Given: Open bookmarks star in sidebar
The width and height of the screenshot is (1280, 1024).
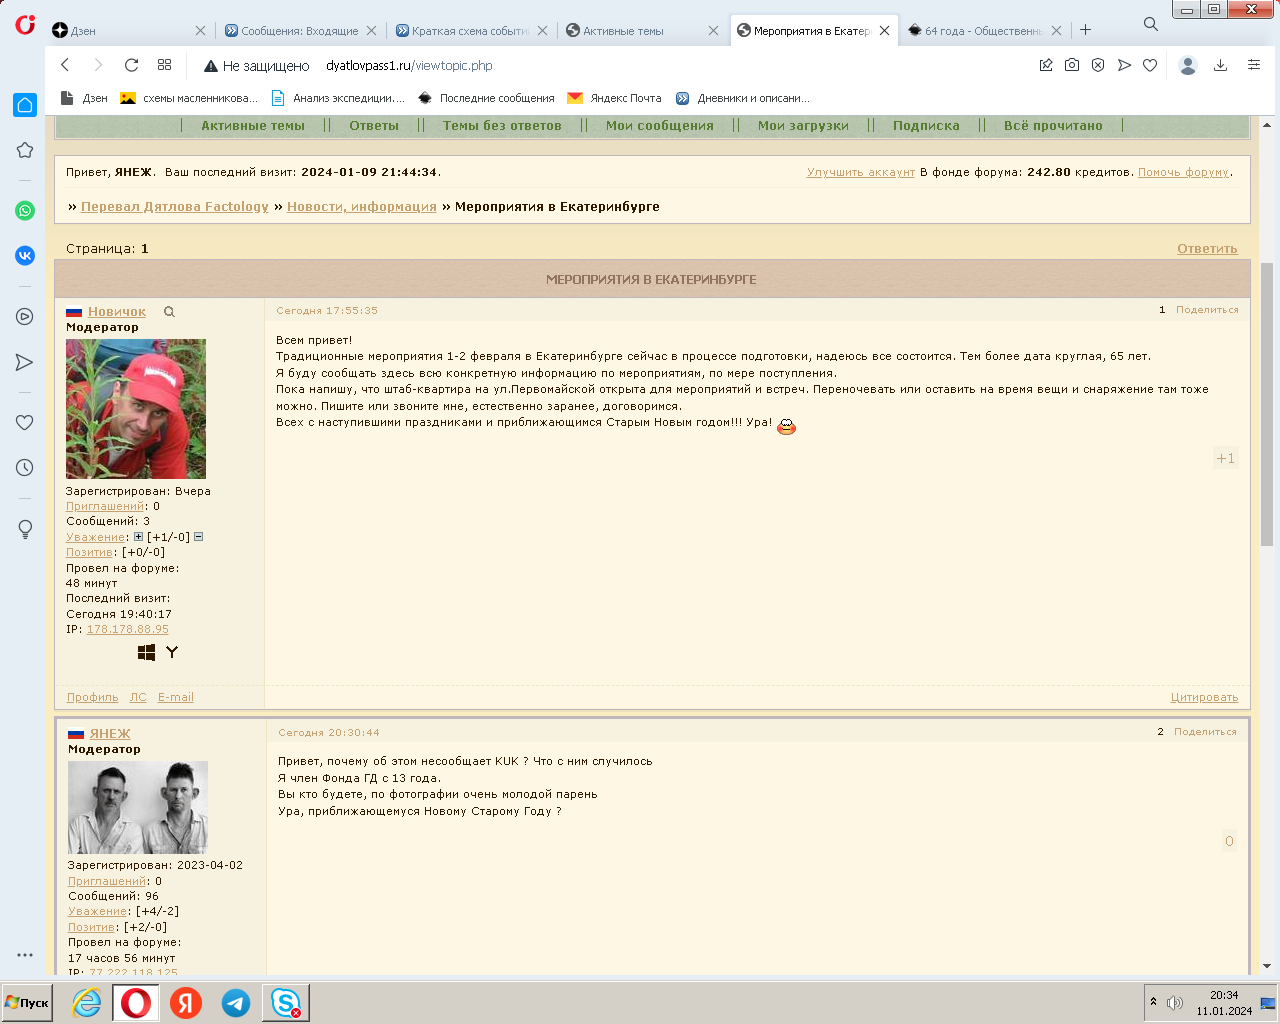Looking at the screenshot, I should point(25,150).
